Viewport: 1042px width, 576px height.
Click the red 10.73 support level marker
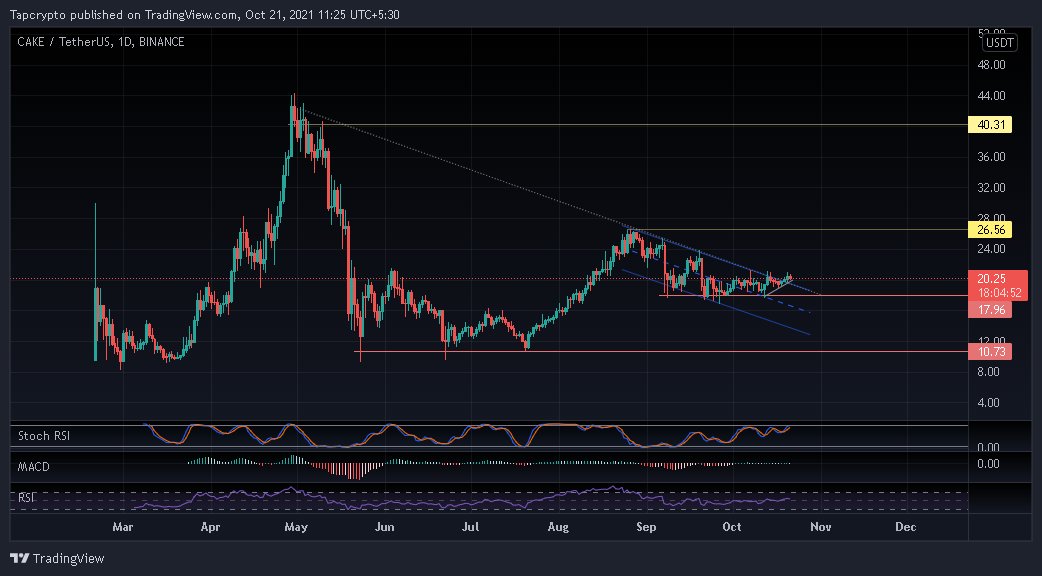pos(991,351)
